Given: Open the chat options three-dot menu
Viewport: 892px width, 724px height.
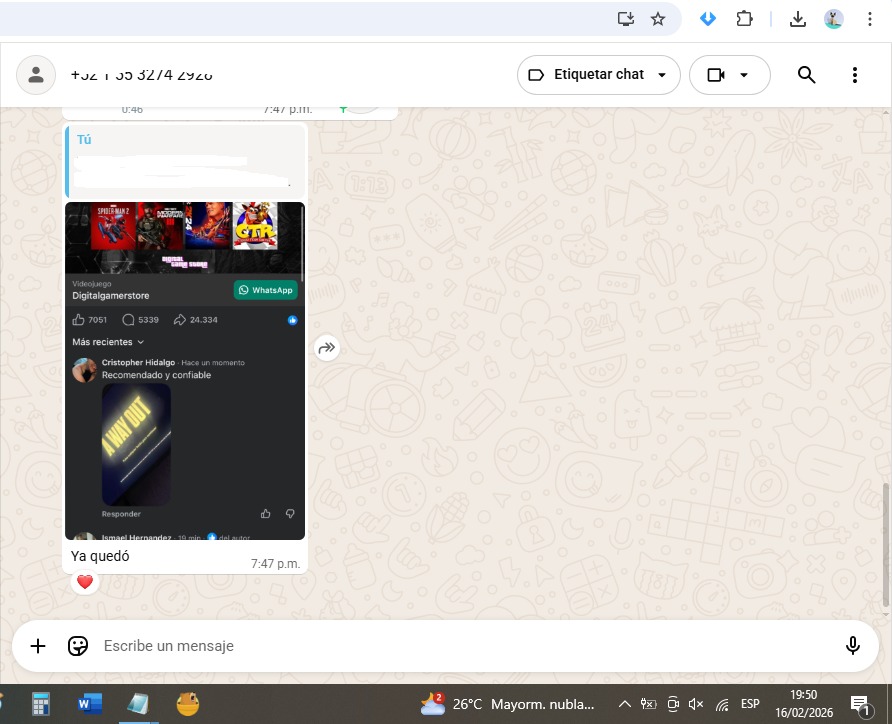Looking at the screenshot, I should (854, 75).
